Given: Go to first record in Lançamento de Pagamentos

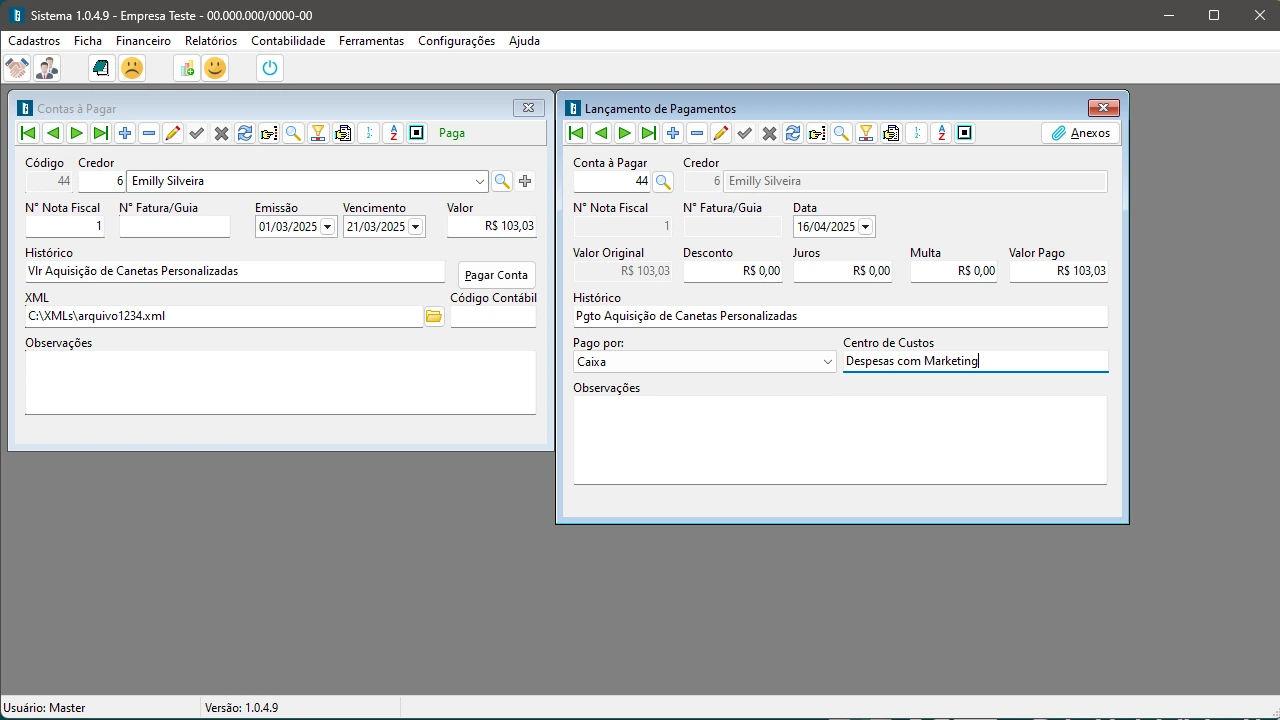Looking at the screenshot, I should (576, 133).
